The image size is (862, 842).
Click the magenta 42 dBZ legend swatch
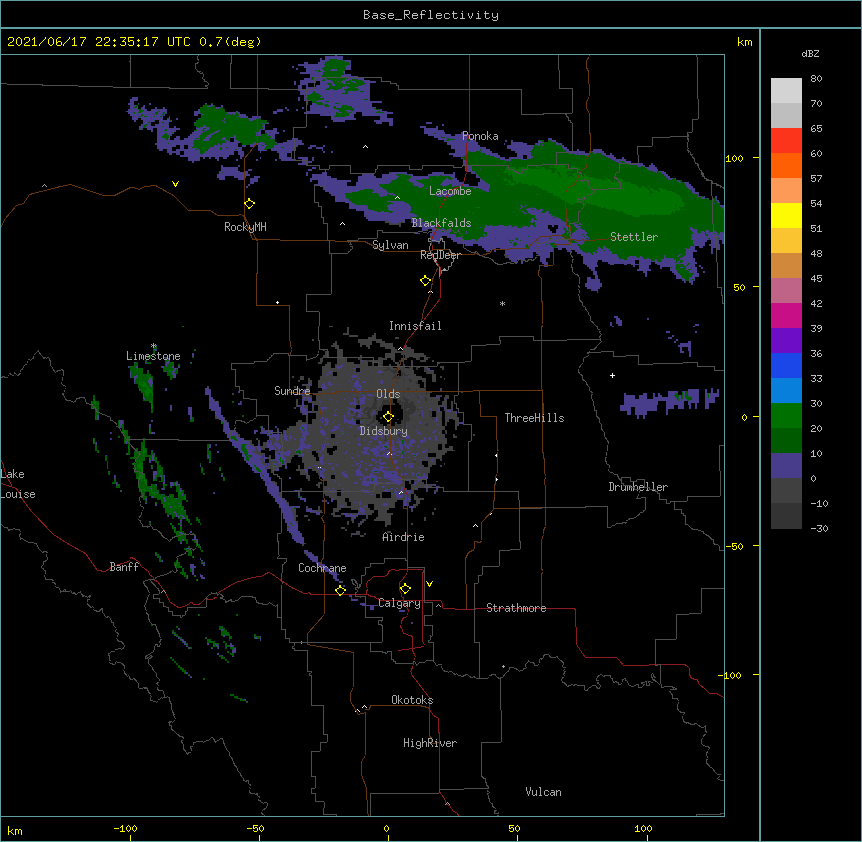pyautogui.click(x=786, y=315)
